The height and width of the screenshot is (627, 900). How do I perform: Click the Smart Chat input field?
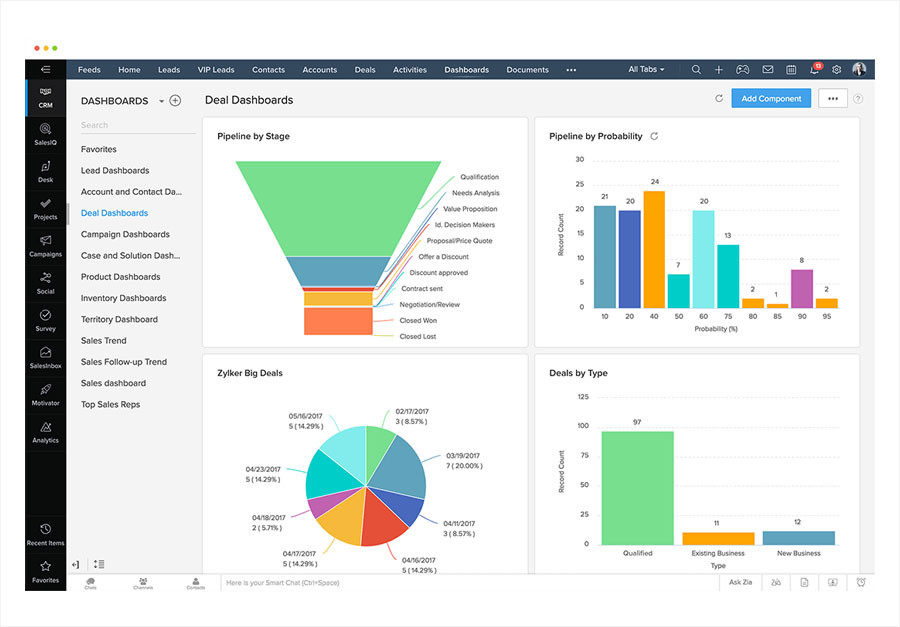pyautogui.click(x=470, y=583)
